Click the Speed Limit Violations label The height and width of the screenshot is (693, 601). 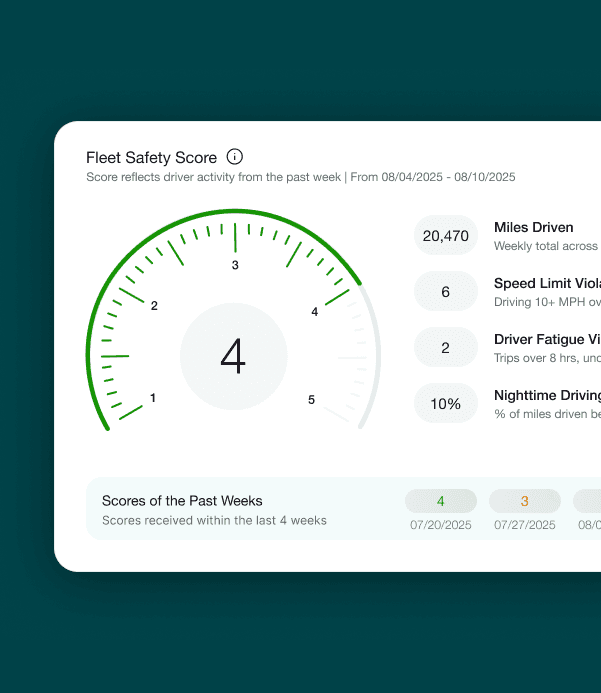(547, 283)
